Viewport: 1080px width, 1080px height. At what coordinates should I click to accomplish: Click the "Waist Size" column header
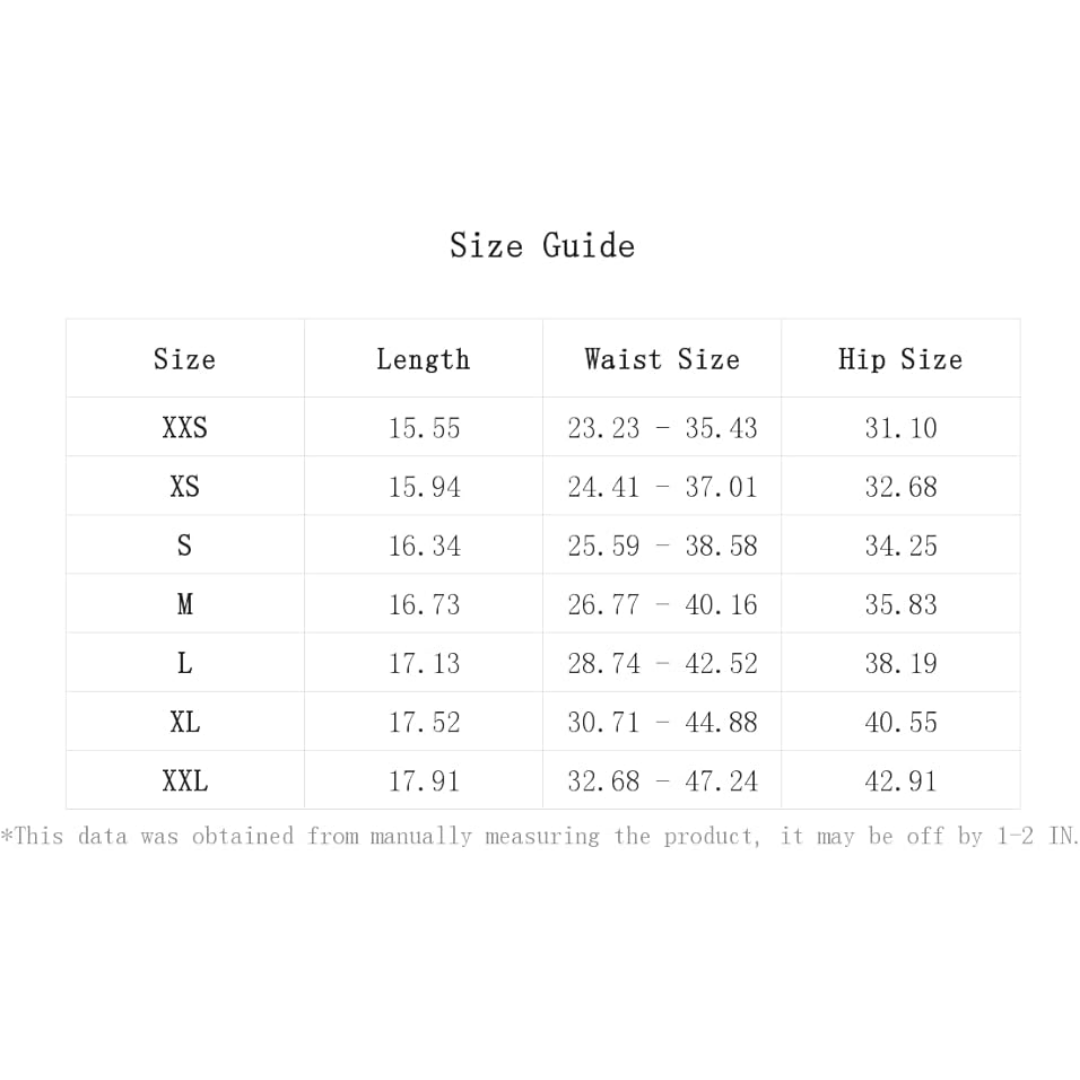click(x=662, y=359)
